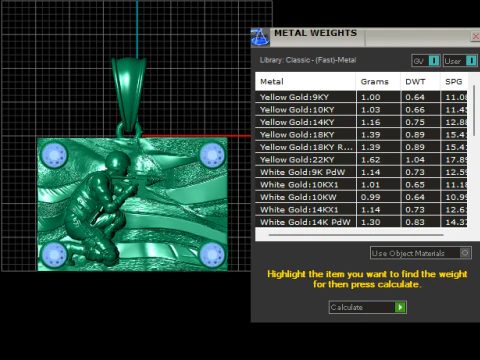Click the Calculate button

tap(368, 307)
